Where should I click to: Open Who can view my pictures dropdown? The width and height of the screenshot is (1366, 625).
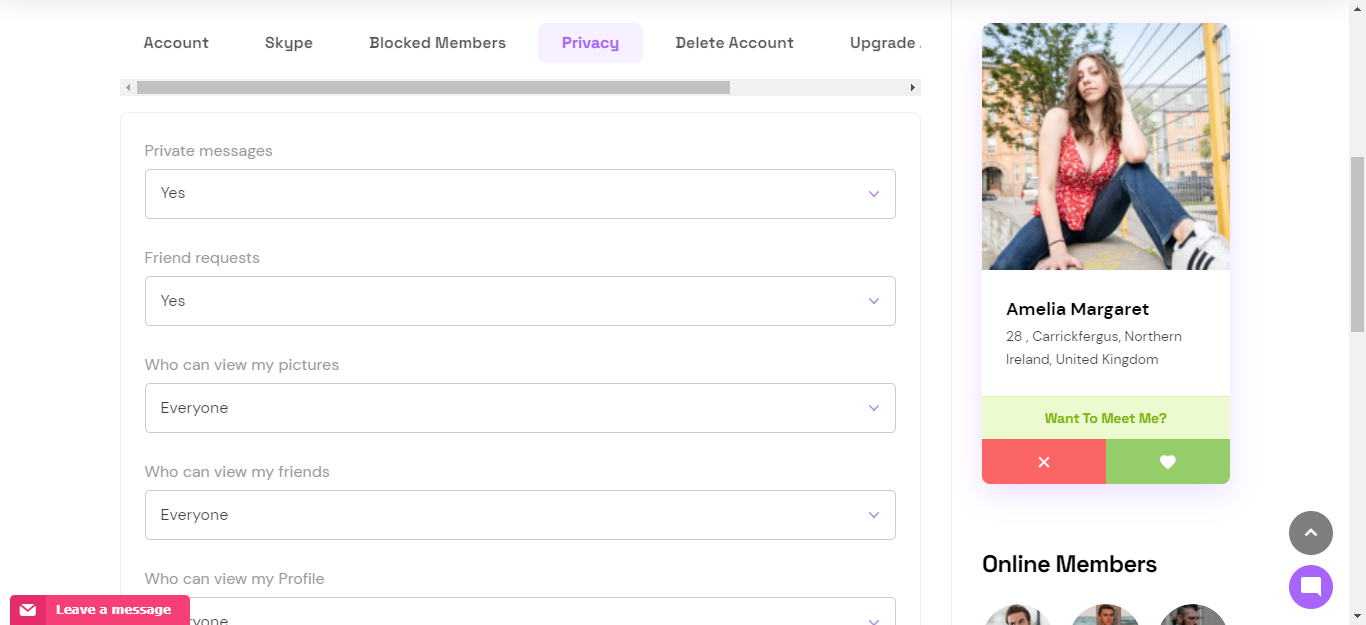(520, 408)
